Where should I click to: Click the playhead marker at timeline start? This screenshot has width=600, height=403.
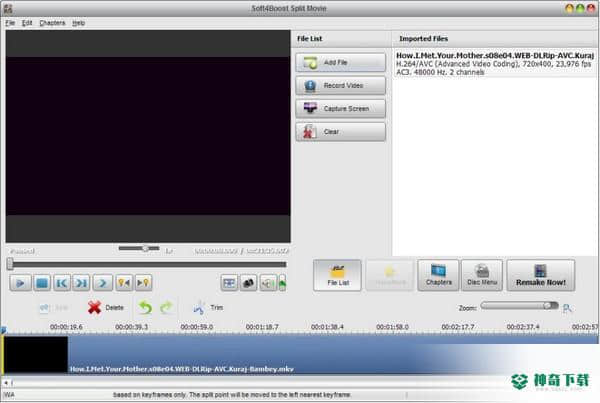coord(3,330)
